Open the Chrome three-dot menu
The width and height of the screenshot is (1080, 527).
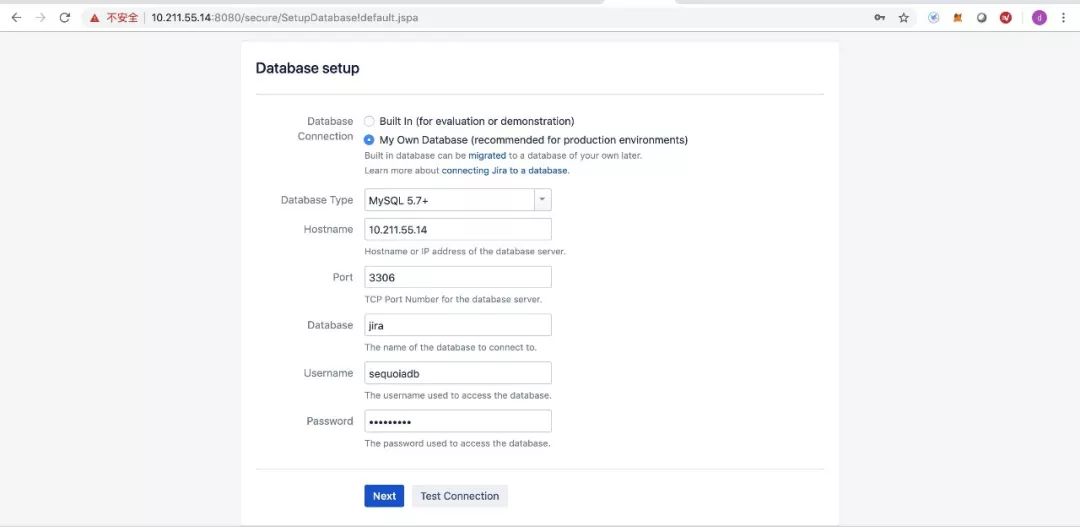(x=1063, y=18)
